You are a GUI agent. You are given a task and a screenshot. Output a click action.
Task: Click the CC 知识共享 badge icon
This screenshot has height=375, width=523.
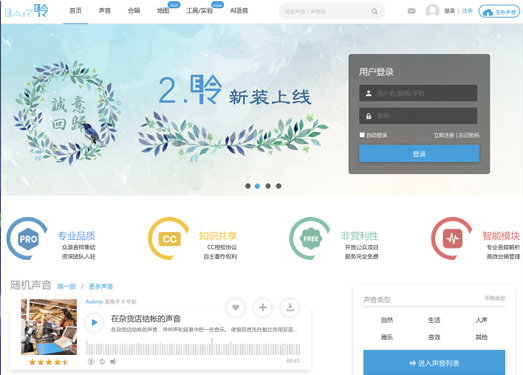169,239
